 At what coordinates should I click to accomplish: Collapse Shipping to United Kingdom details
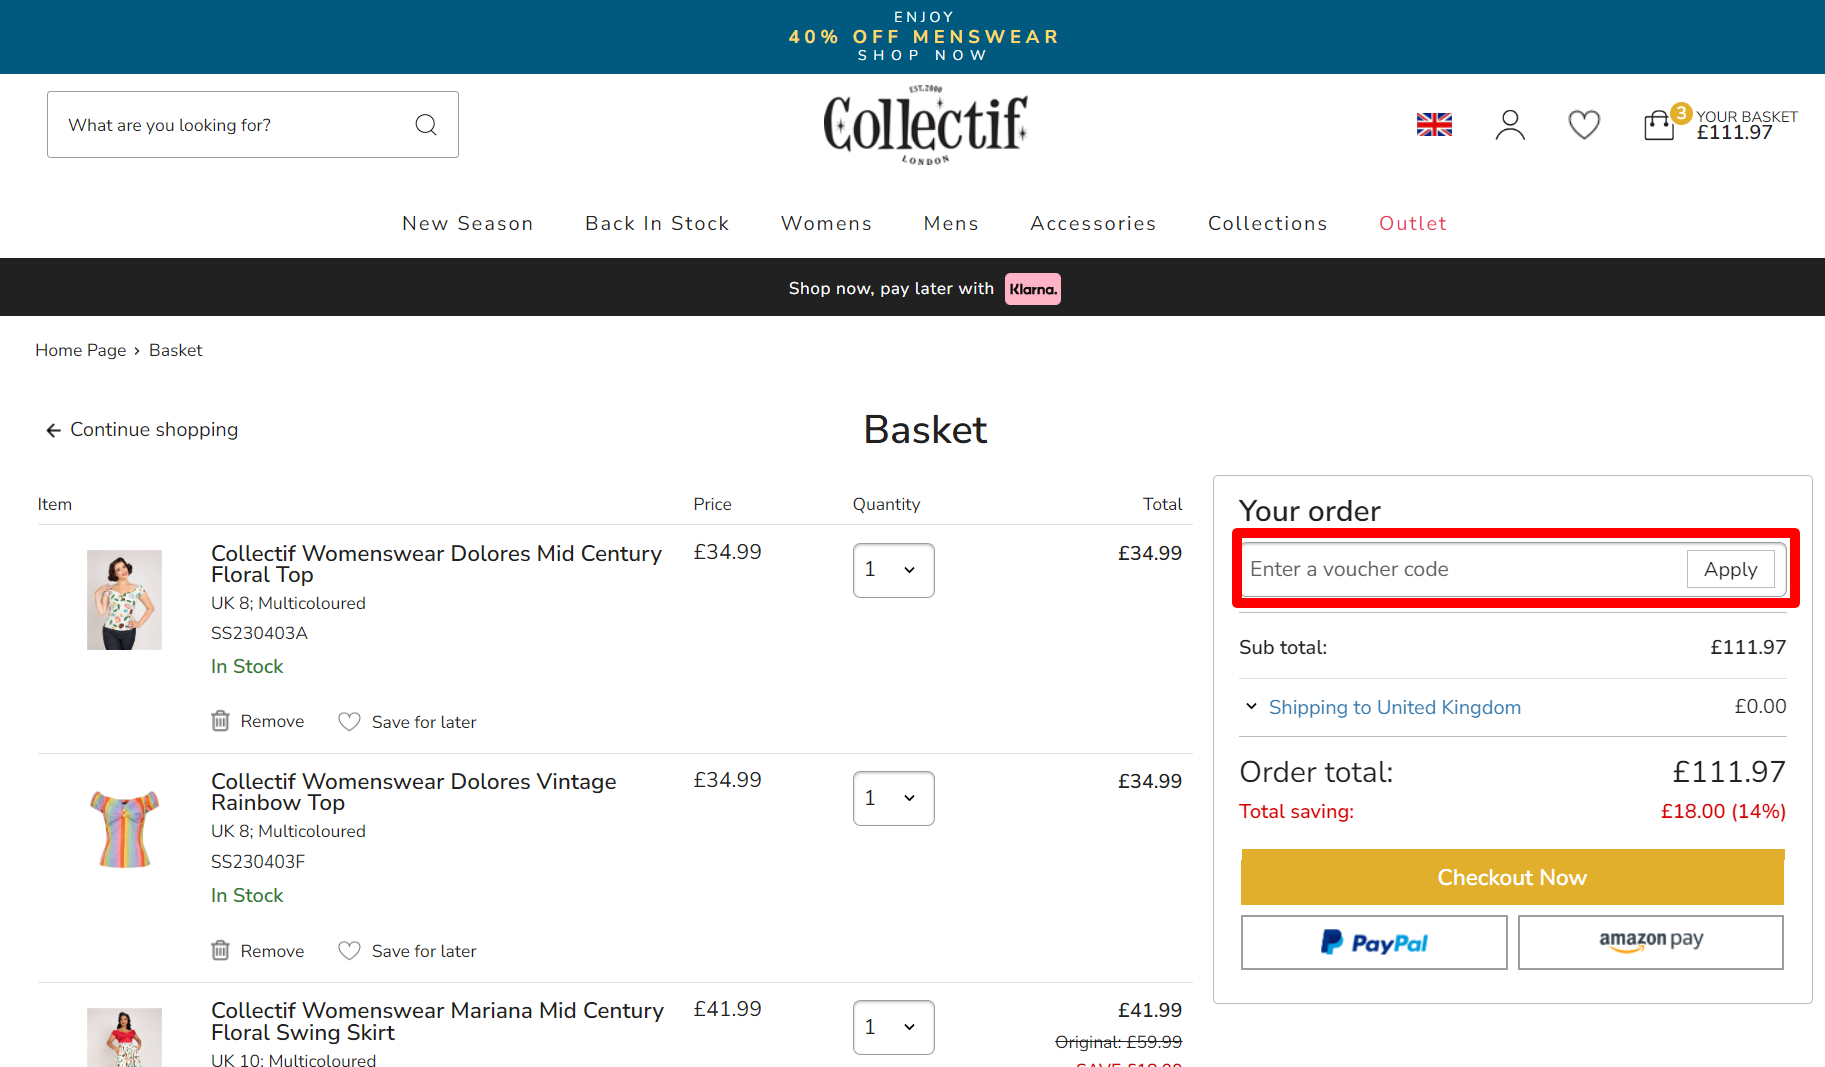pyautogui.click(x=1251, y=706)
